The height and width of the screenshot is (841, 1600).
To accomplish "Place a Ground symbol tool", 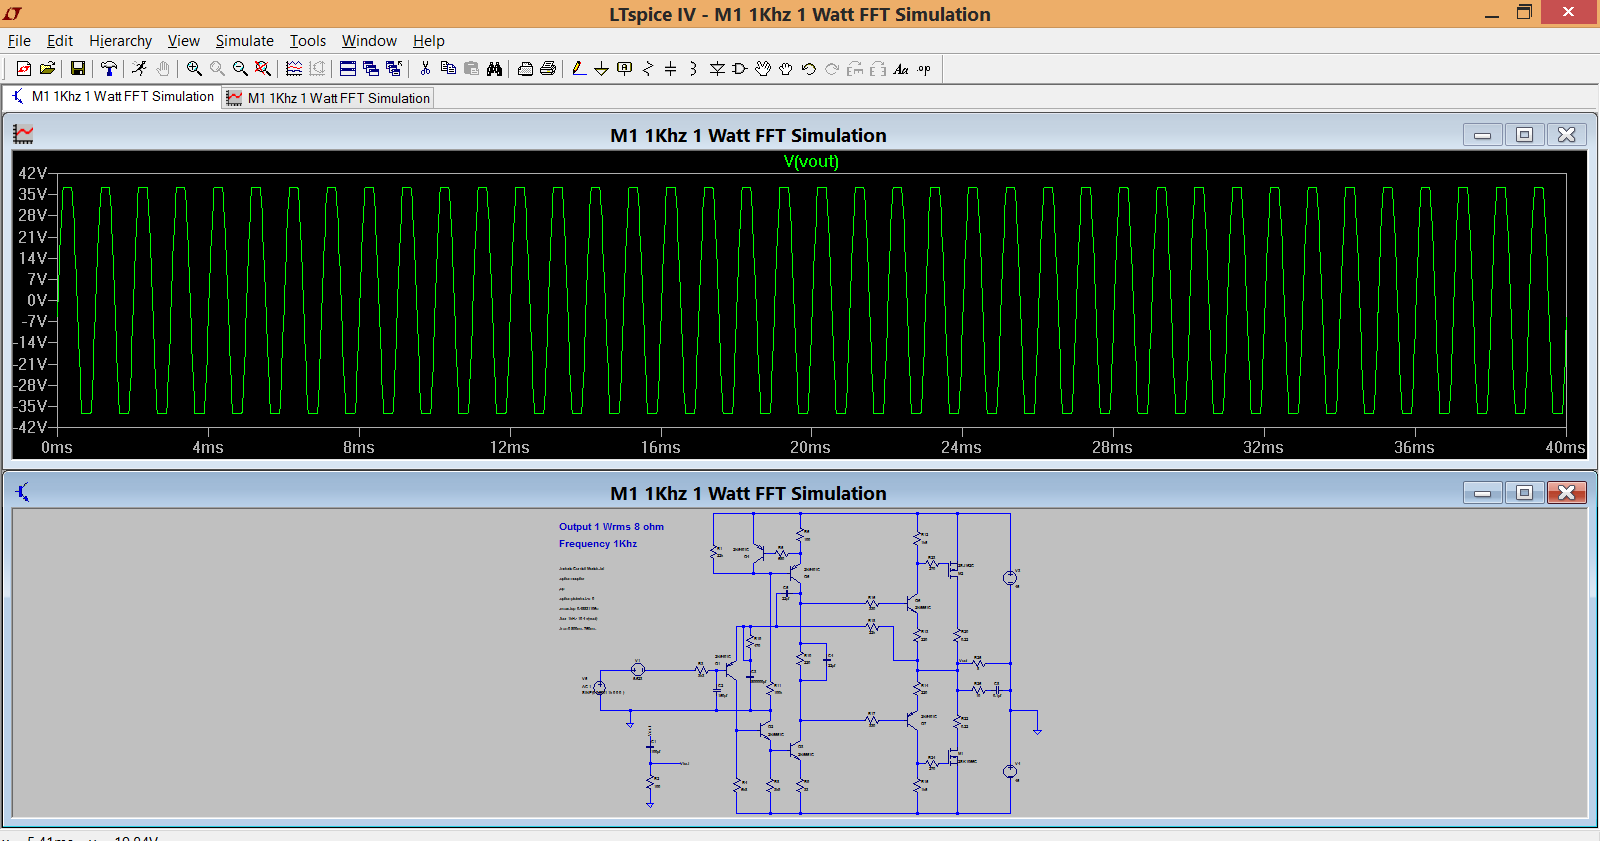I will 601,68.
